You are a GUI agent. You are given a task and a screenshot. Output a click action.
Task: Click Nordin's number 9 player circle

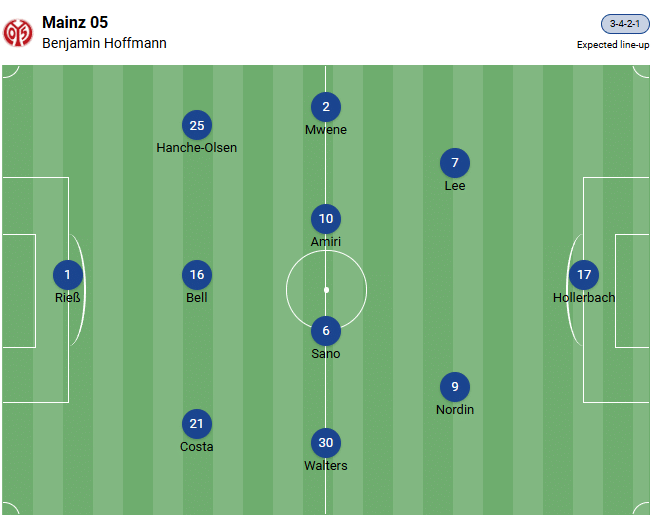455,387
